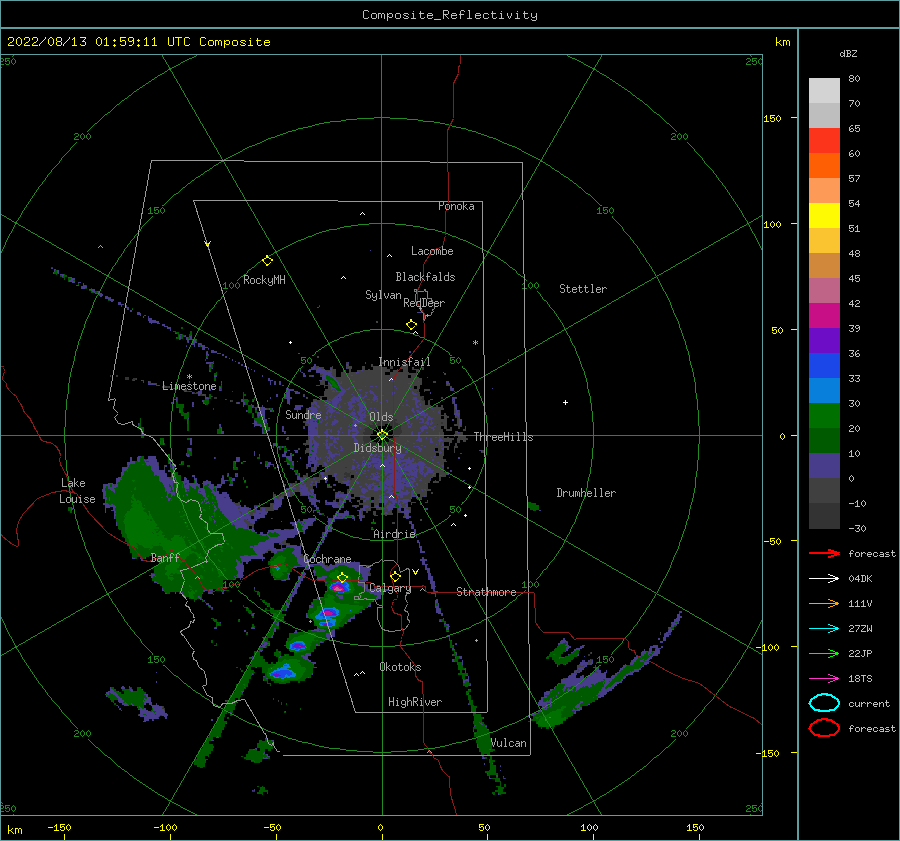Click the asterisk marker above Limestone
Viewport: 900px width, 841px height.
tap(189, 377)
